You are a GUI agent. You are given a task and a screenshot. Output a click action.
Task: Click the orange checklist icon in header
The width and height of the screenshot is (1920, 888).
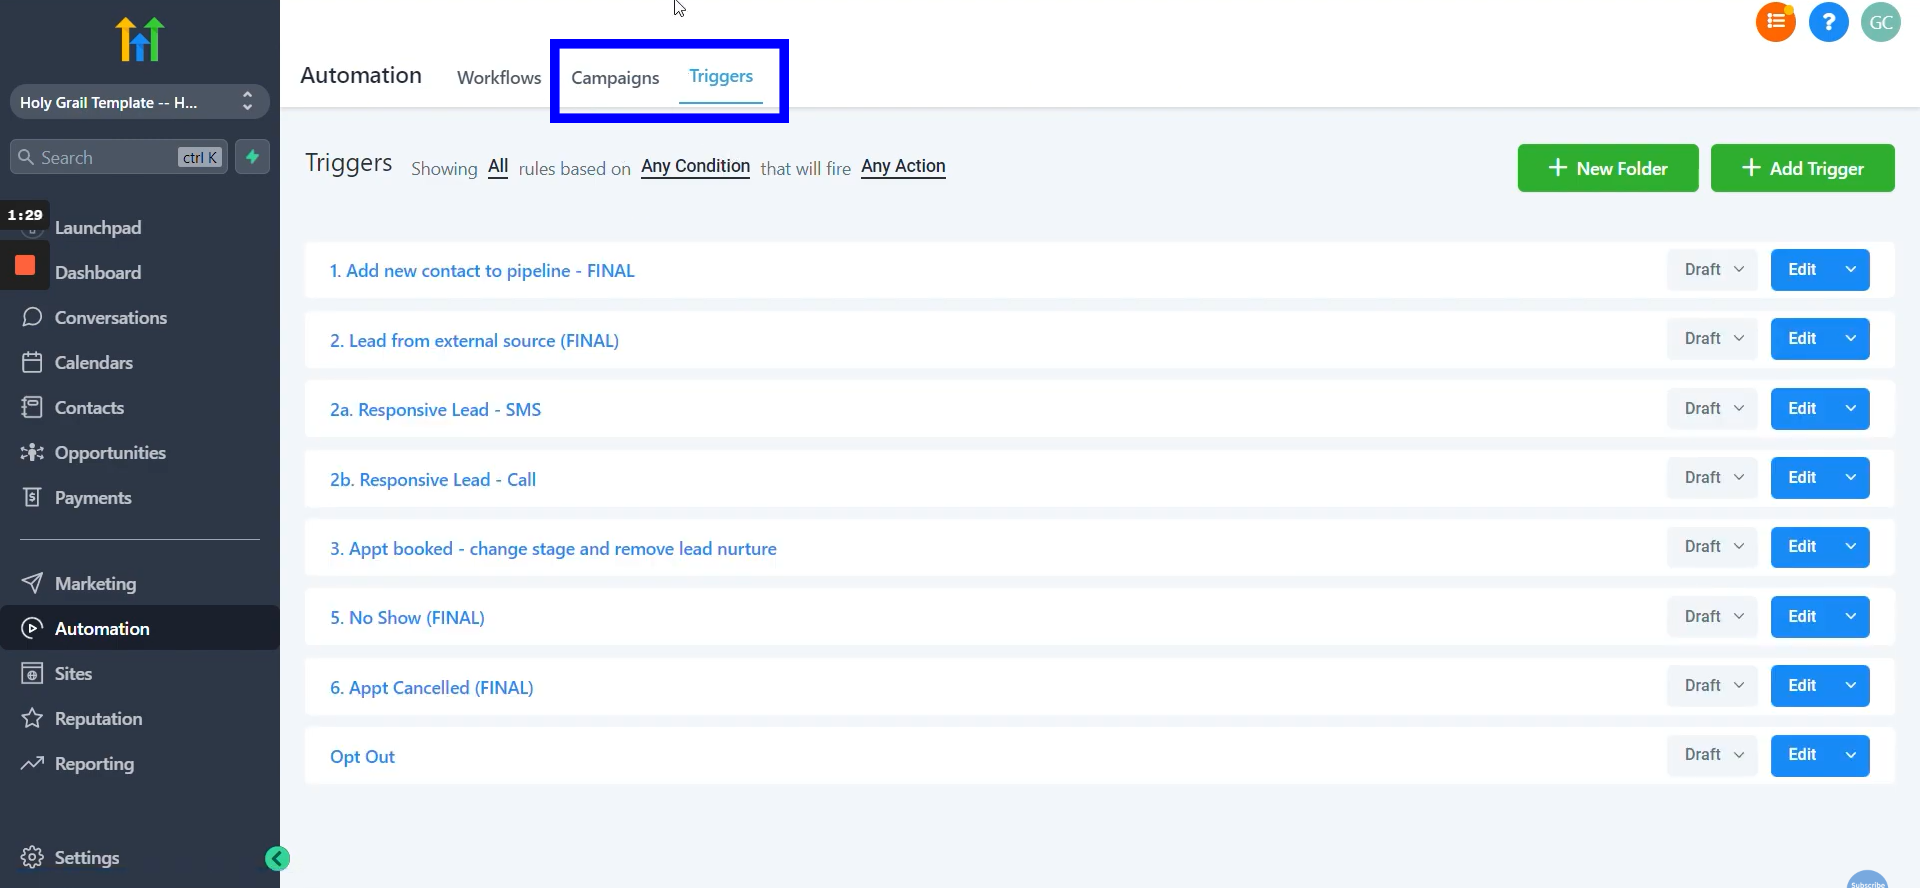point(1775,22)
